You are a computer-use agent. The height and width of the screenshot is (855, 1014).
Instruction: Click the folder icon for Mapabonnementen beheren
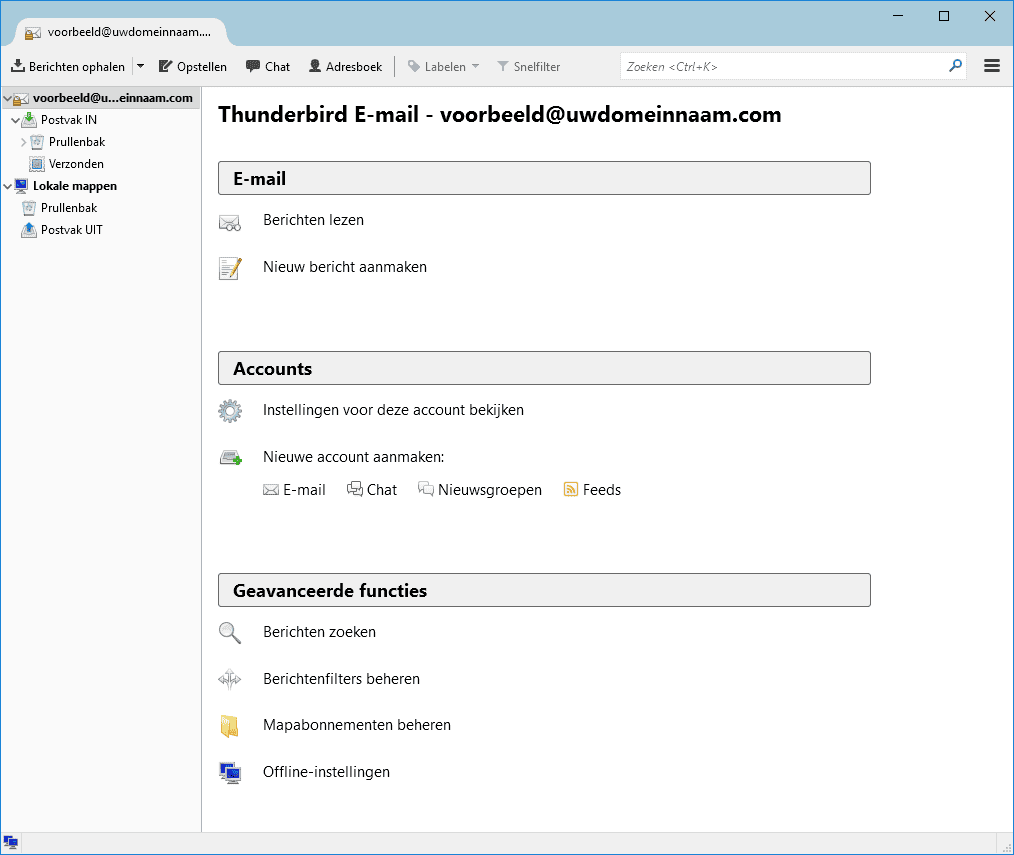tap(230, 726)
